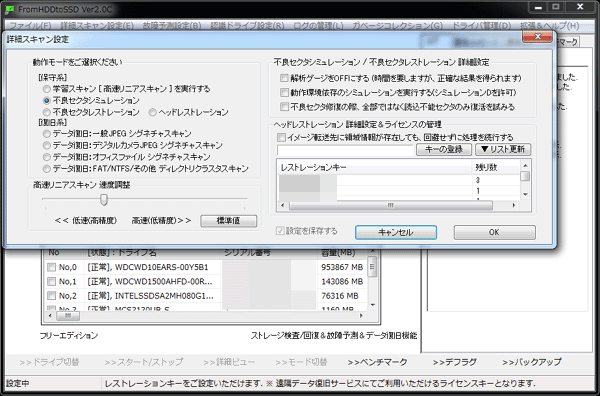Click the ▼リスト更新 button

point(503,149)
